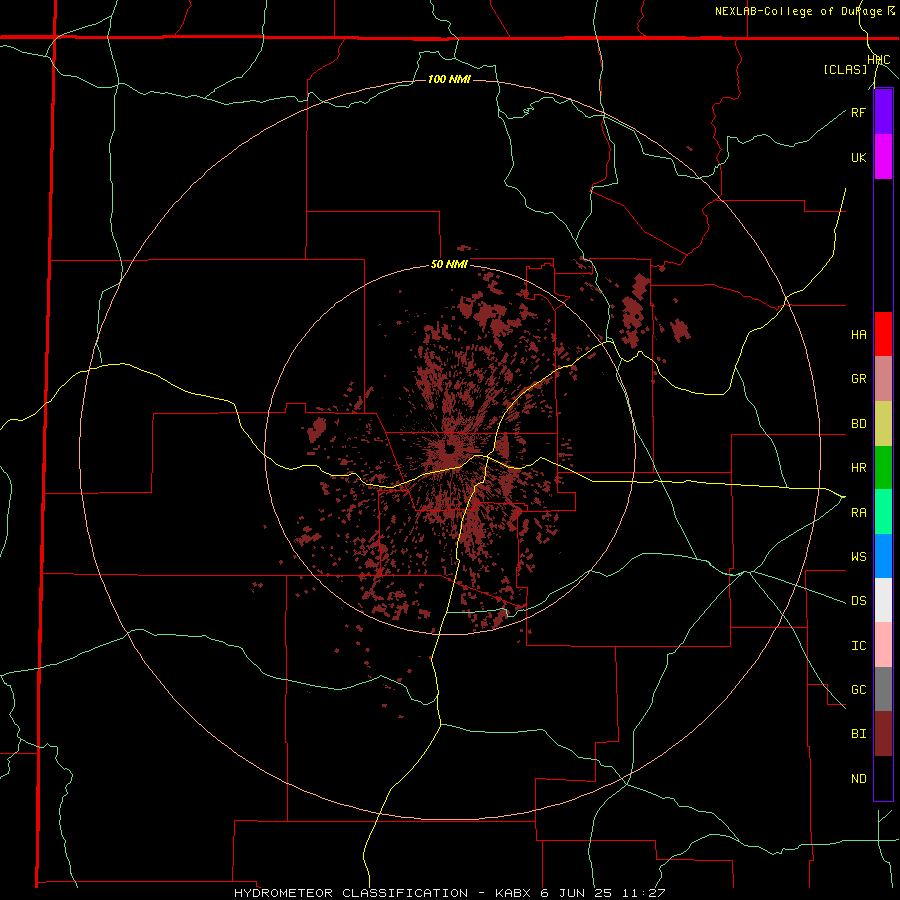Click the IC pink legend swatch
This screenshot has width=900, height=900.
click(883, 645)
